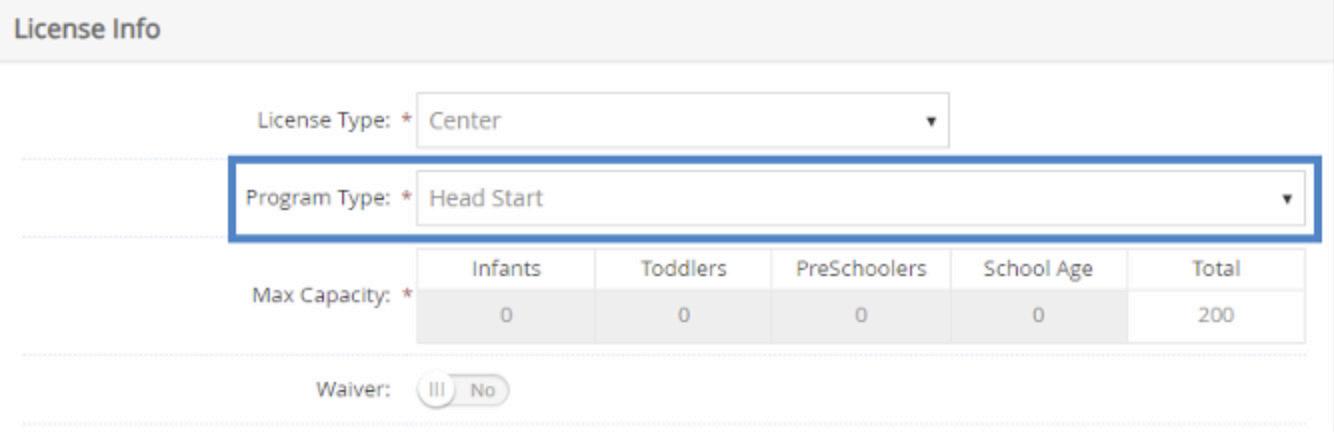Open the License Type combo box showing Center
The image size is (1334, 432).
(682, 122)
